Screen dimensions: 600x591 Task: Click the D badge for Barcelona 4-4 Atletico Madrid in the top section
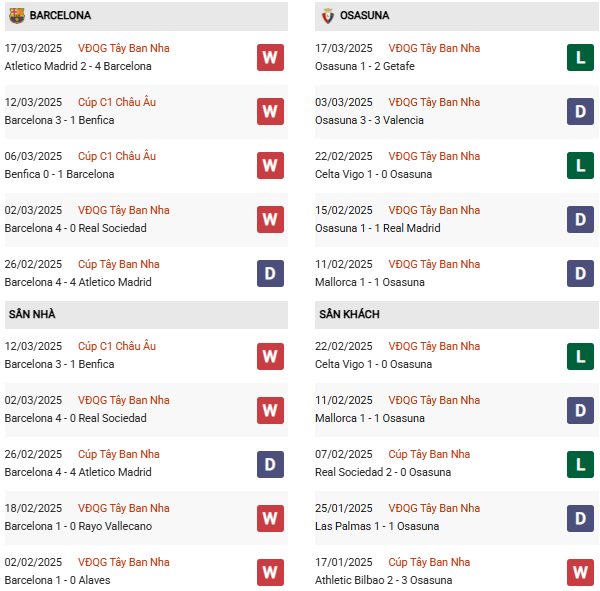[x=270, y=274]
